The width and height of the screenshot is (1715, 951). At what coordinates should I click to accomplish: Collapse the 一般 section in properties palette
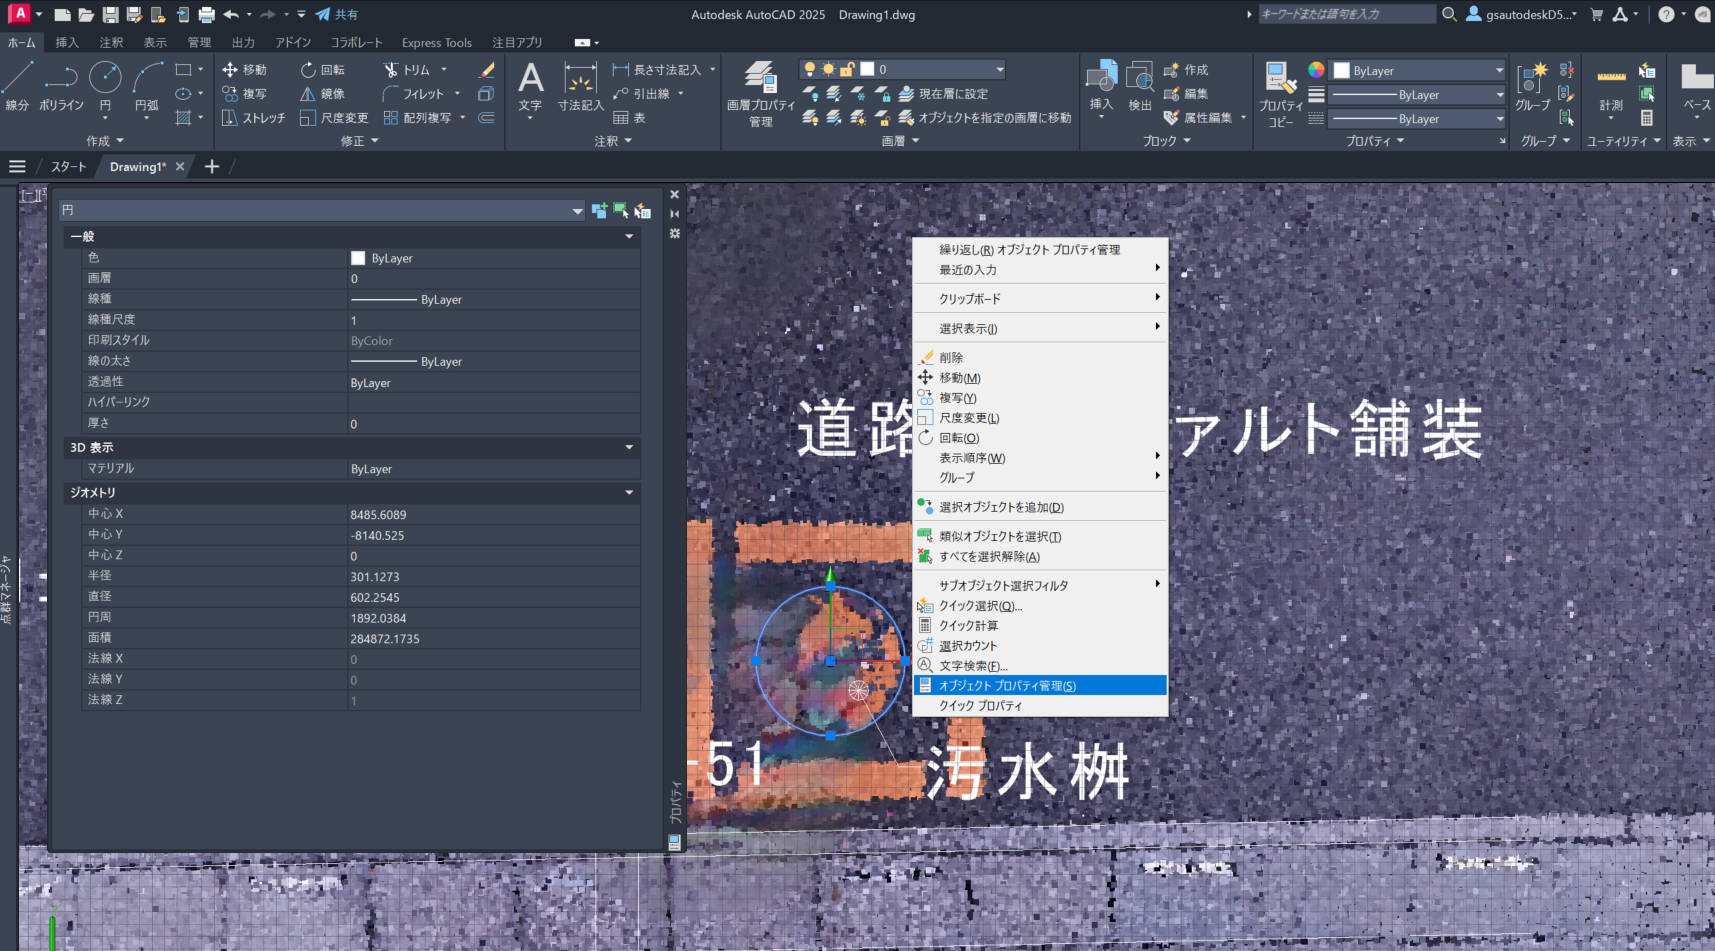coord(629,237)
